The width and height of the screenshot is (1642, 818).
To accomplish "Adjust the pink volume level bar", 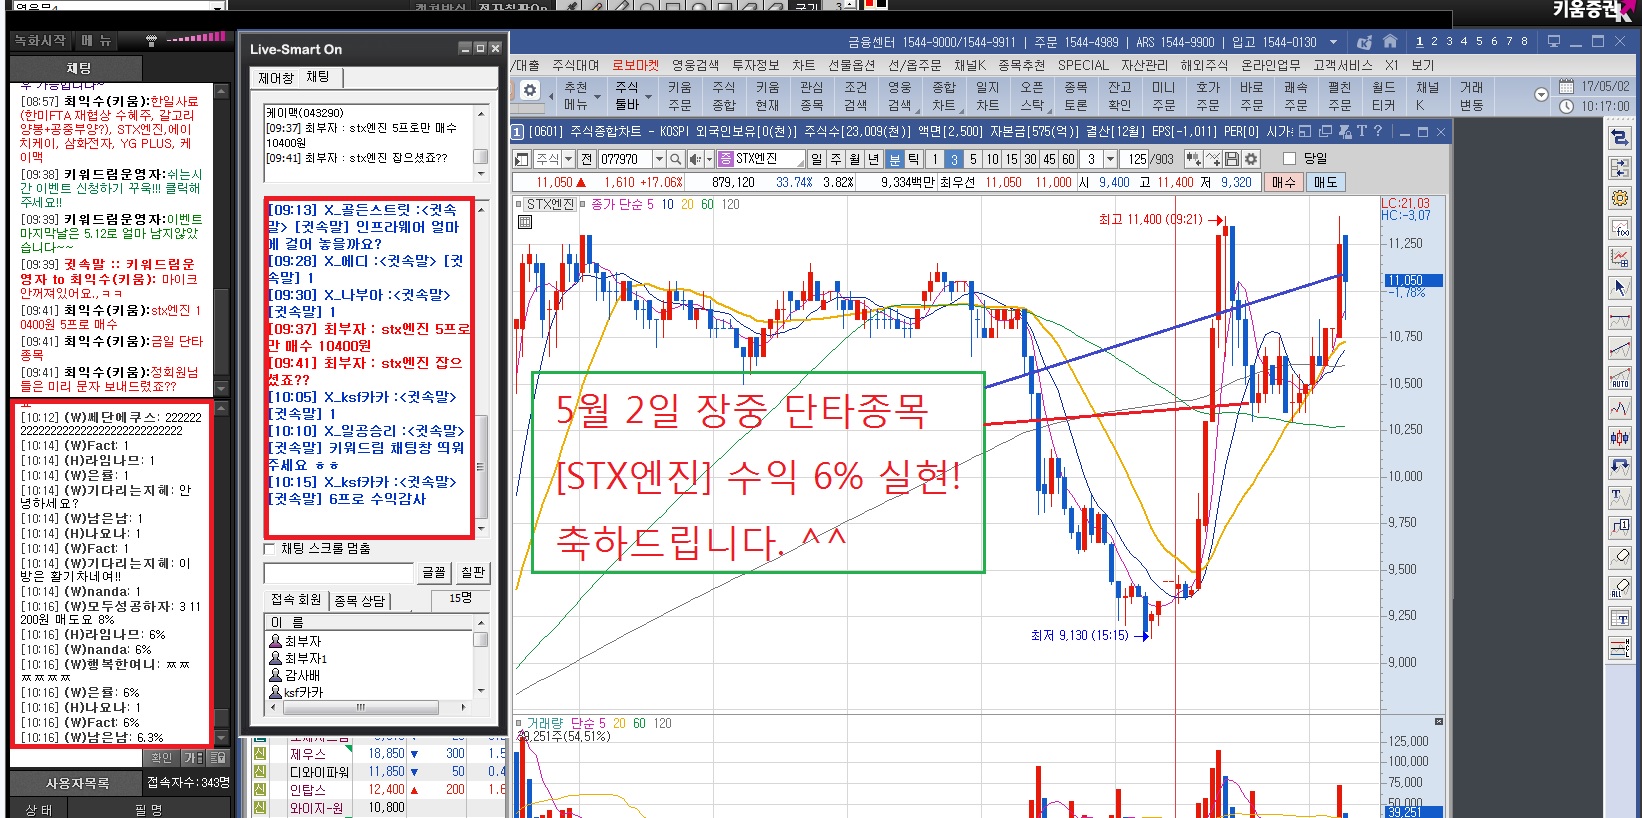I will coord(196,38).
